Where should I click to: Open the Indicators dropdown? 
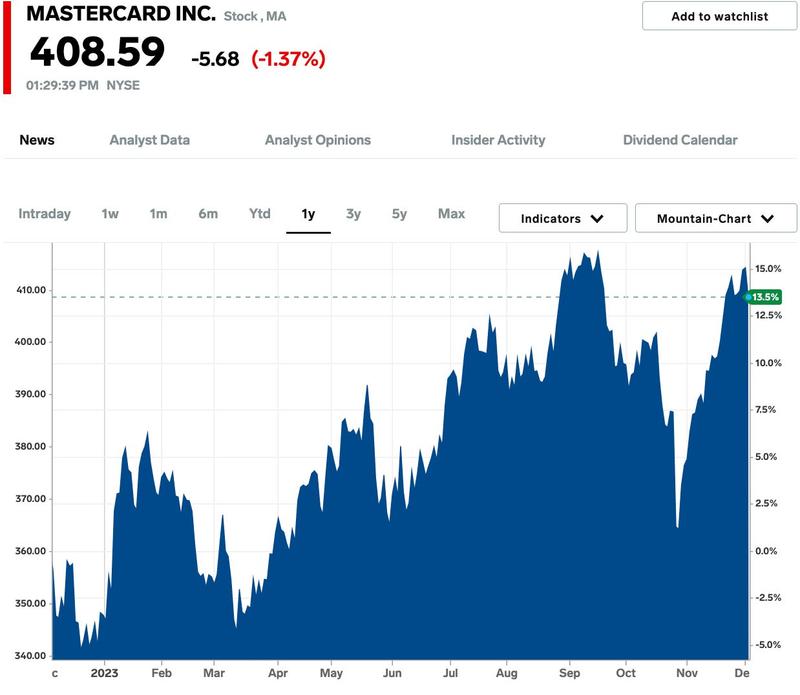tap(563, 218)
